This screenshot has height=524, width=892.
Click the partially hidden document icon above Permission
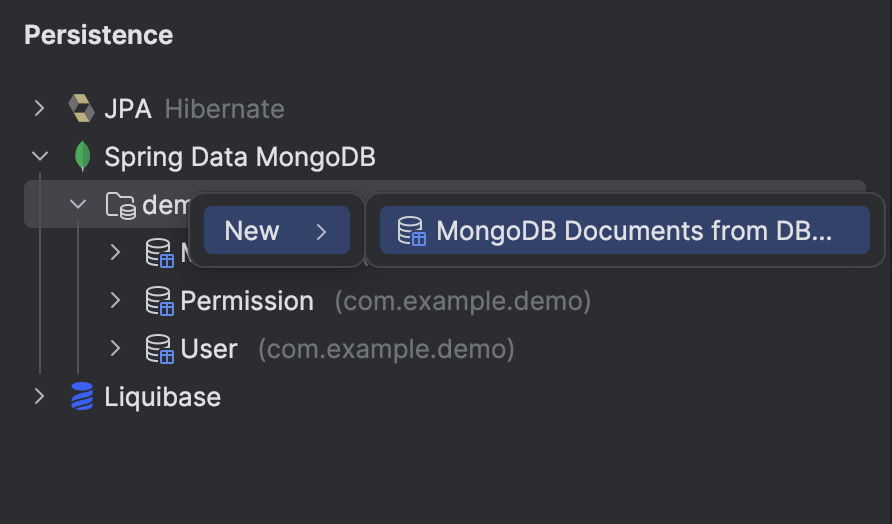(x=159, y=252)
